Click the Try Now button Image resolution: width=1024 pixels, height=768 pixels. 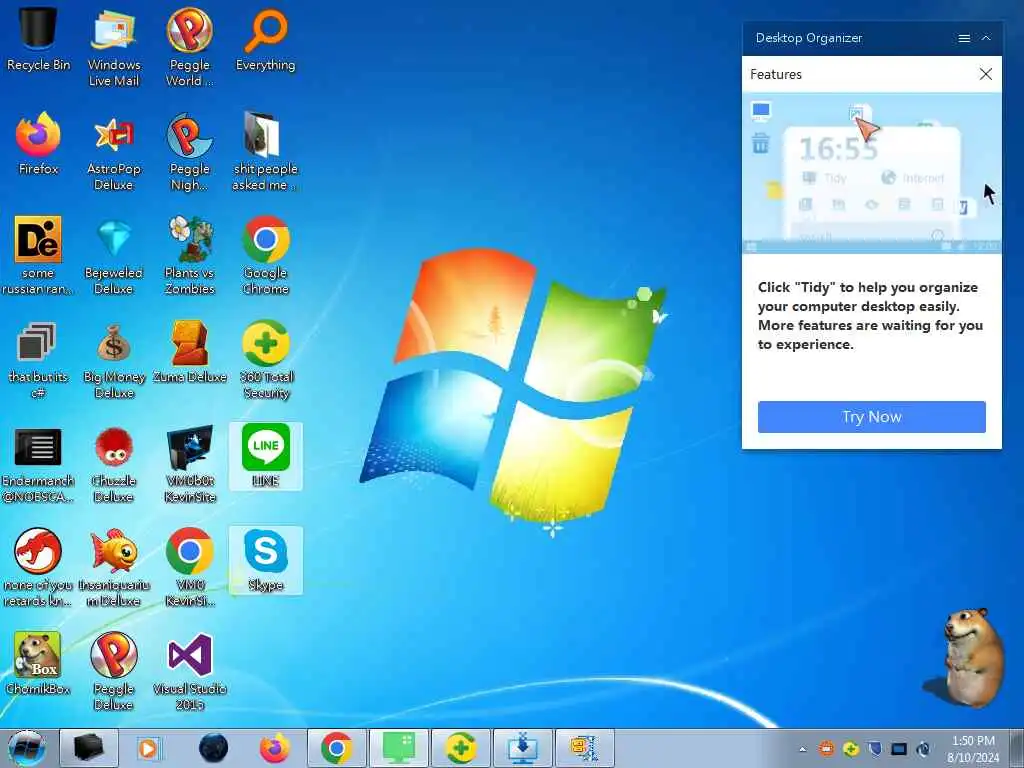coord(871,417)
